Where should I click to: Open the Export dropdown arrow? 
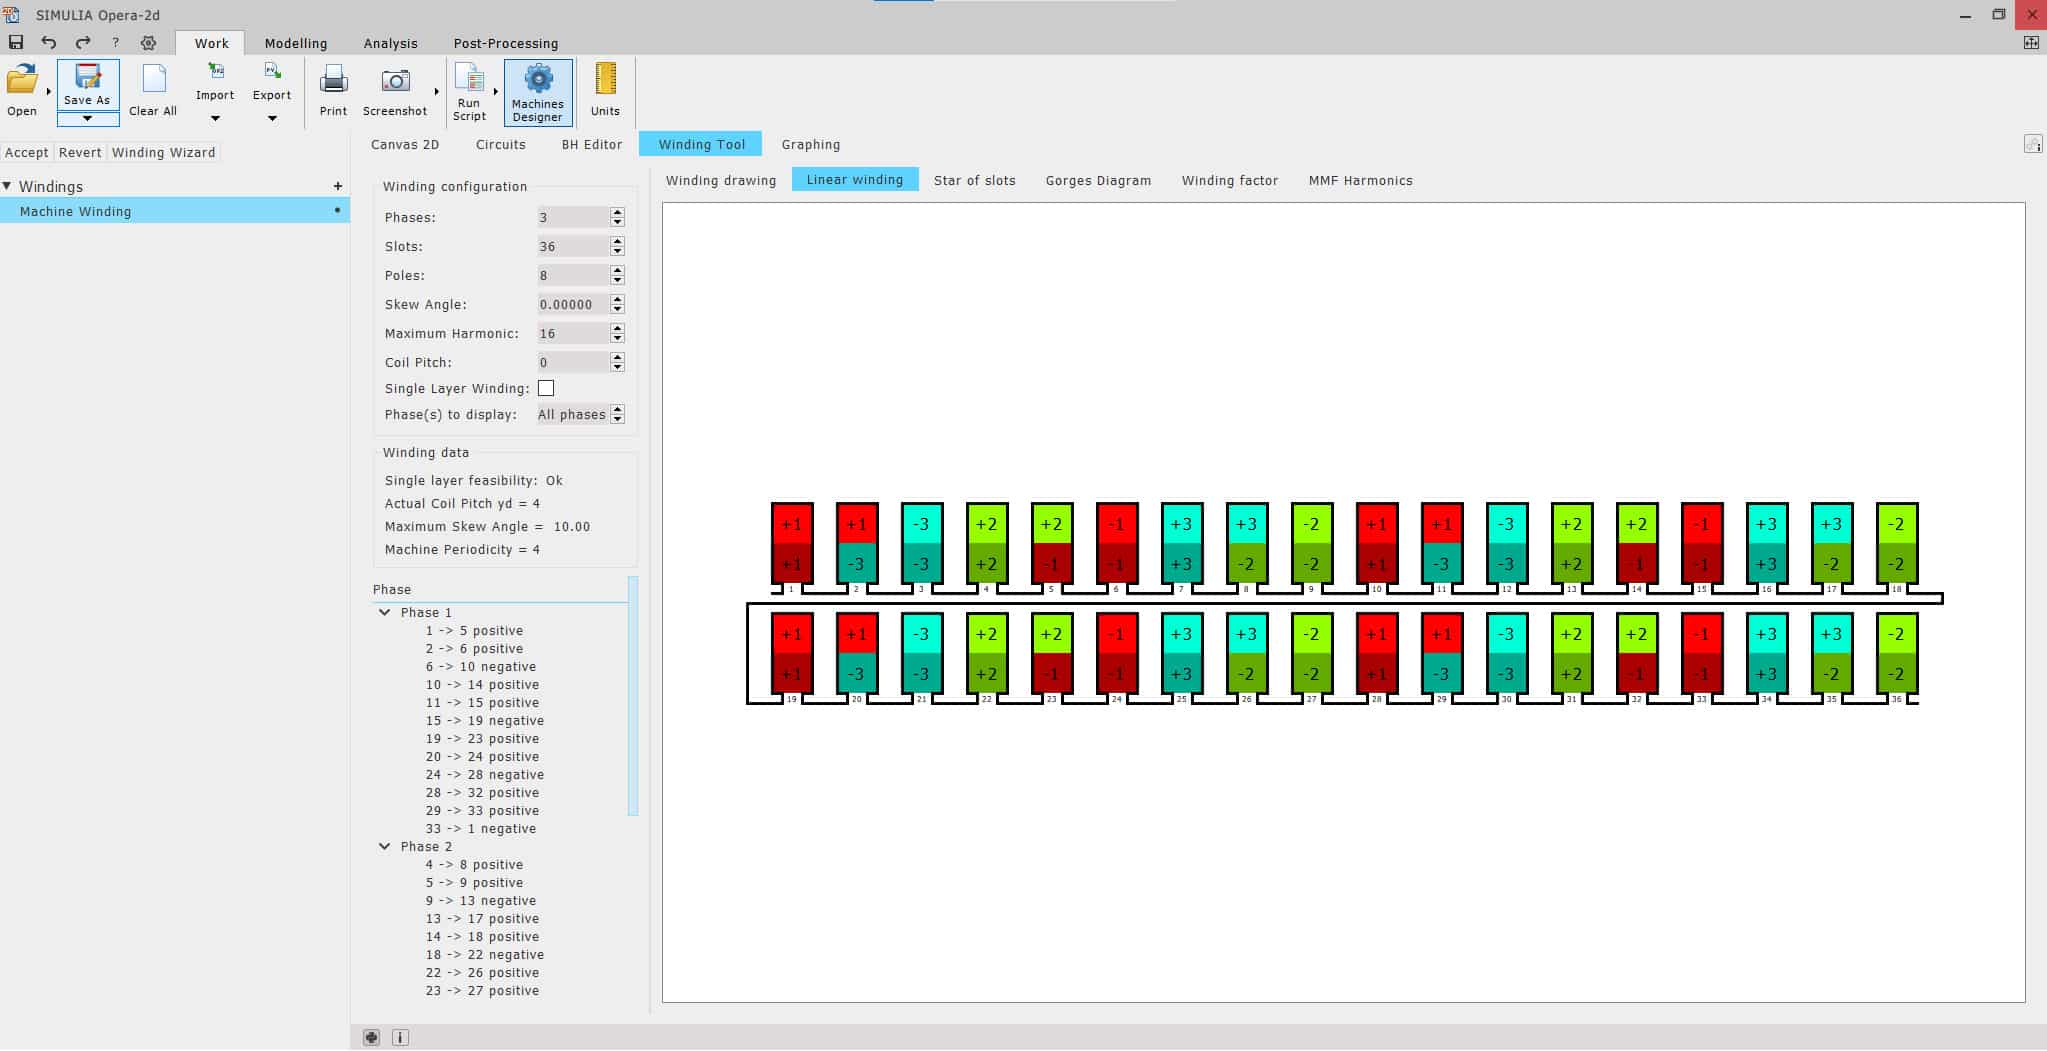[x=272, y=118]
